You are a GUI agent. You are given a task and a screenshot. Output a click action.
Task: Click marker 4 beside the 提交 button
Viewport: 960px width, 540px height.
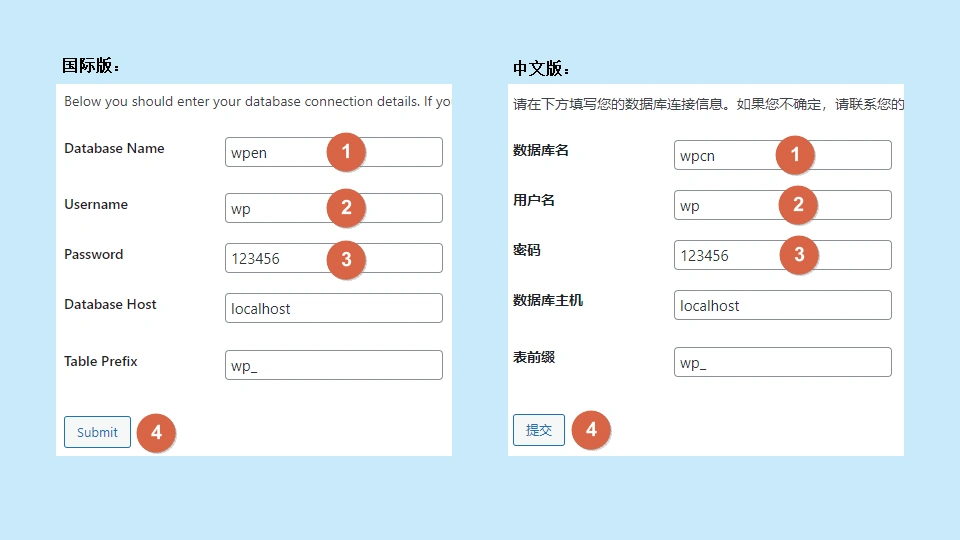(591, 429)
